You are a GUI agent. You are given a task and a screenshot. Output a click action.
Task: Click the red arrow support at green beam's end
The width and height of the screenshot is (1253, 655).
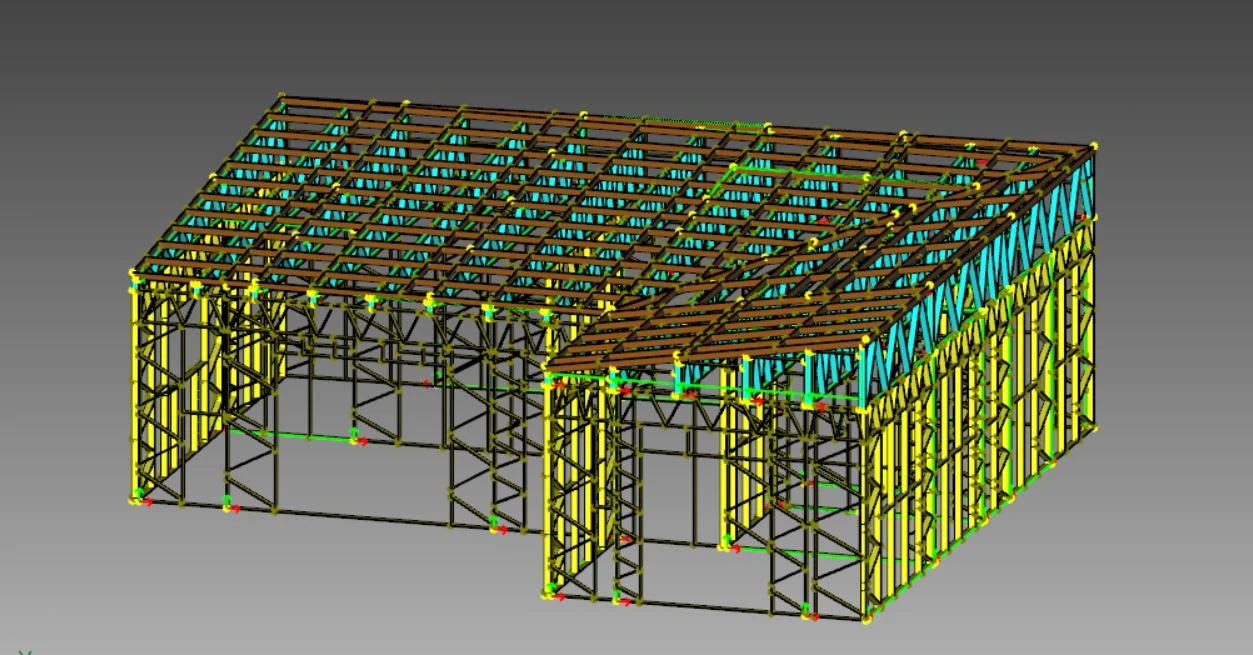coord(358,439)
